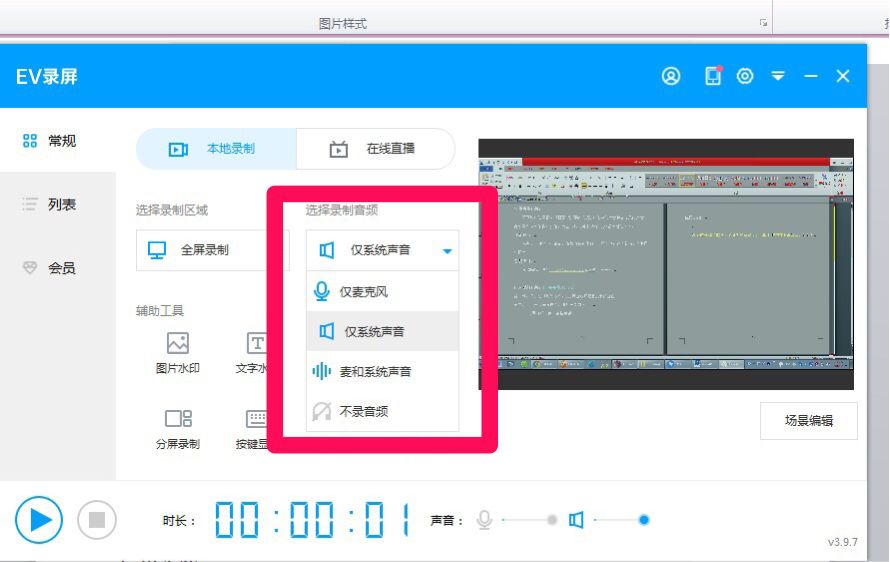Viewport: 890px width, 562px height.
Task: Stop recording with the stop button
Action: coord(96,519)
